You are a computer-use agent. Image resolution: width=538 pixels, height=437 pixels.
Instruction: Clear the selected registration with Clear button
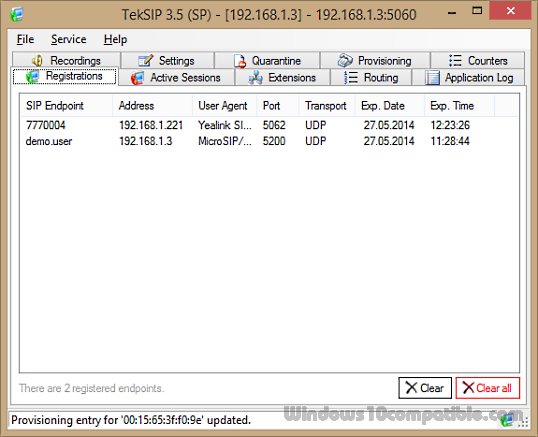tap(425, 388)
